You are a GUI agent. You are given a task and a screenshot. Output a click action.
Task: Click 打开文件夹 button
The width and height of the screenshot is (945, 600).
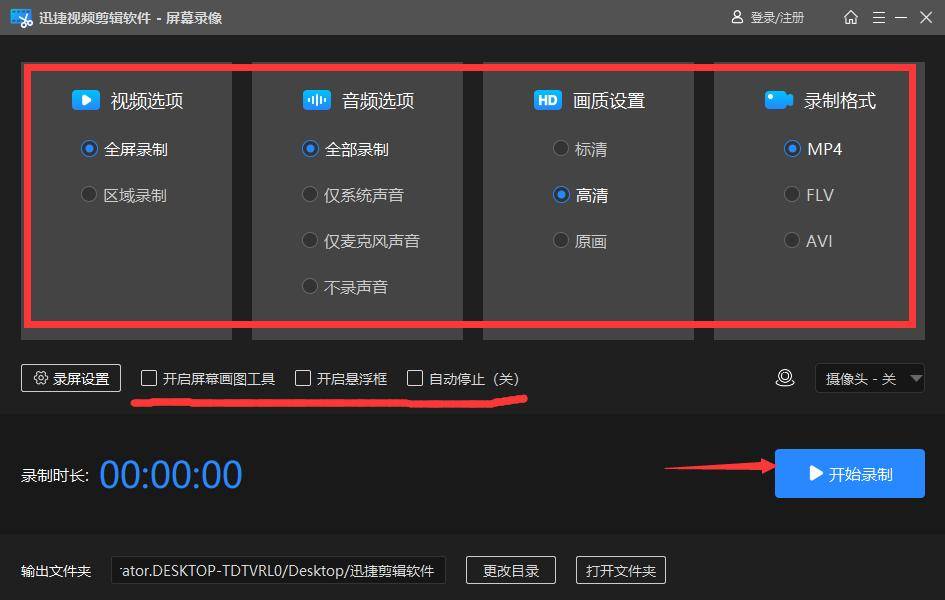click(621, 570)
